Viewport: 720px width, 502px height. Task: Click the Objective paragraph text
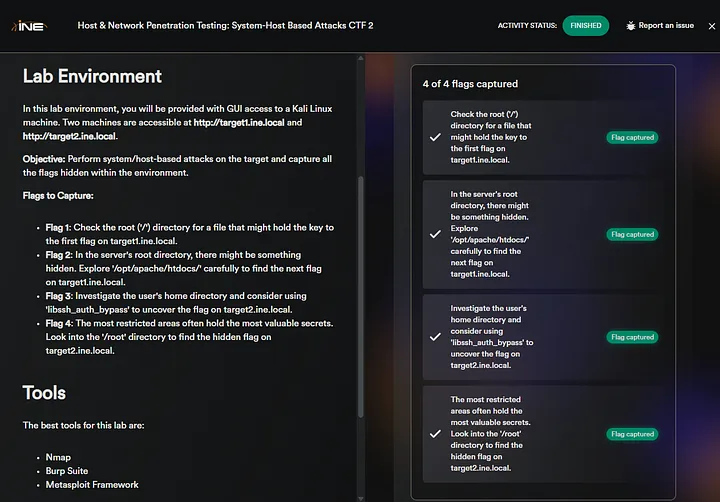point(177,166)
